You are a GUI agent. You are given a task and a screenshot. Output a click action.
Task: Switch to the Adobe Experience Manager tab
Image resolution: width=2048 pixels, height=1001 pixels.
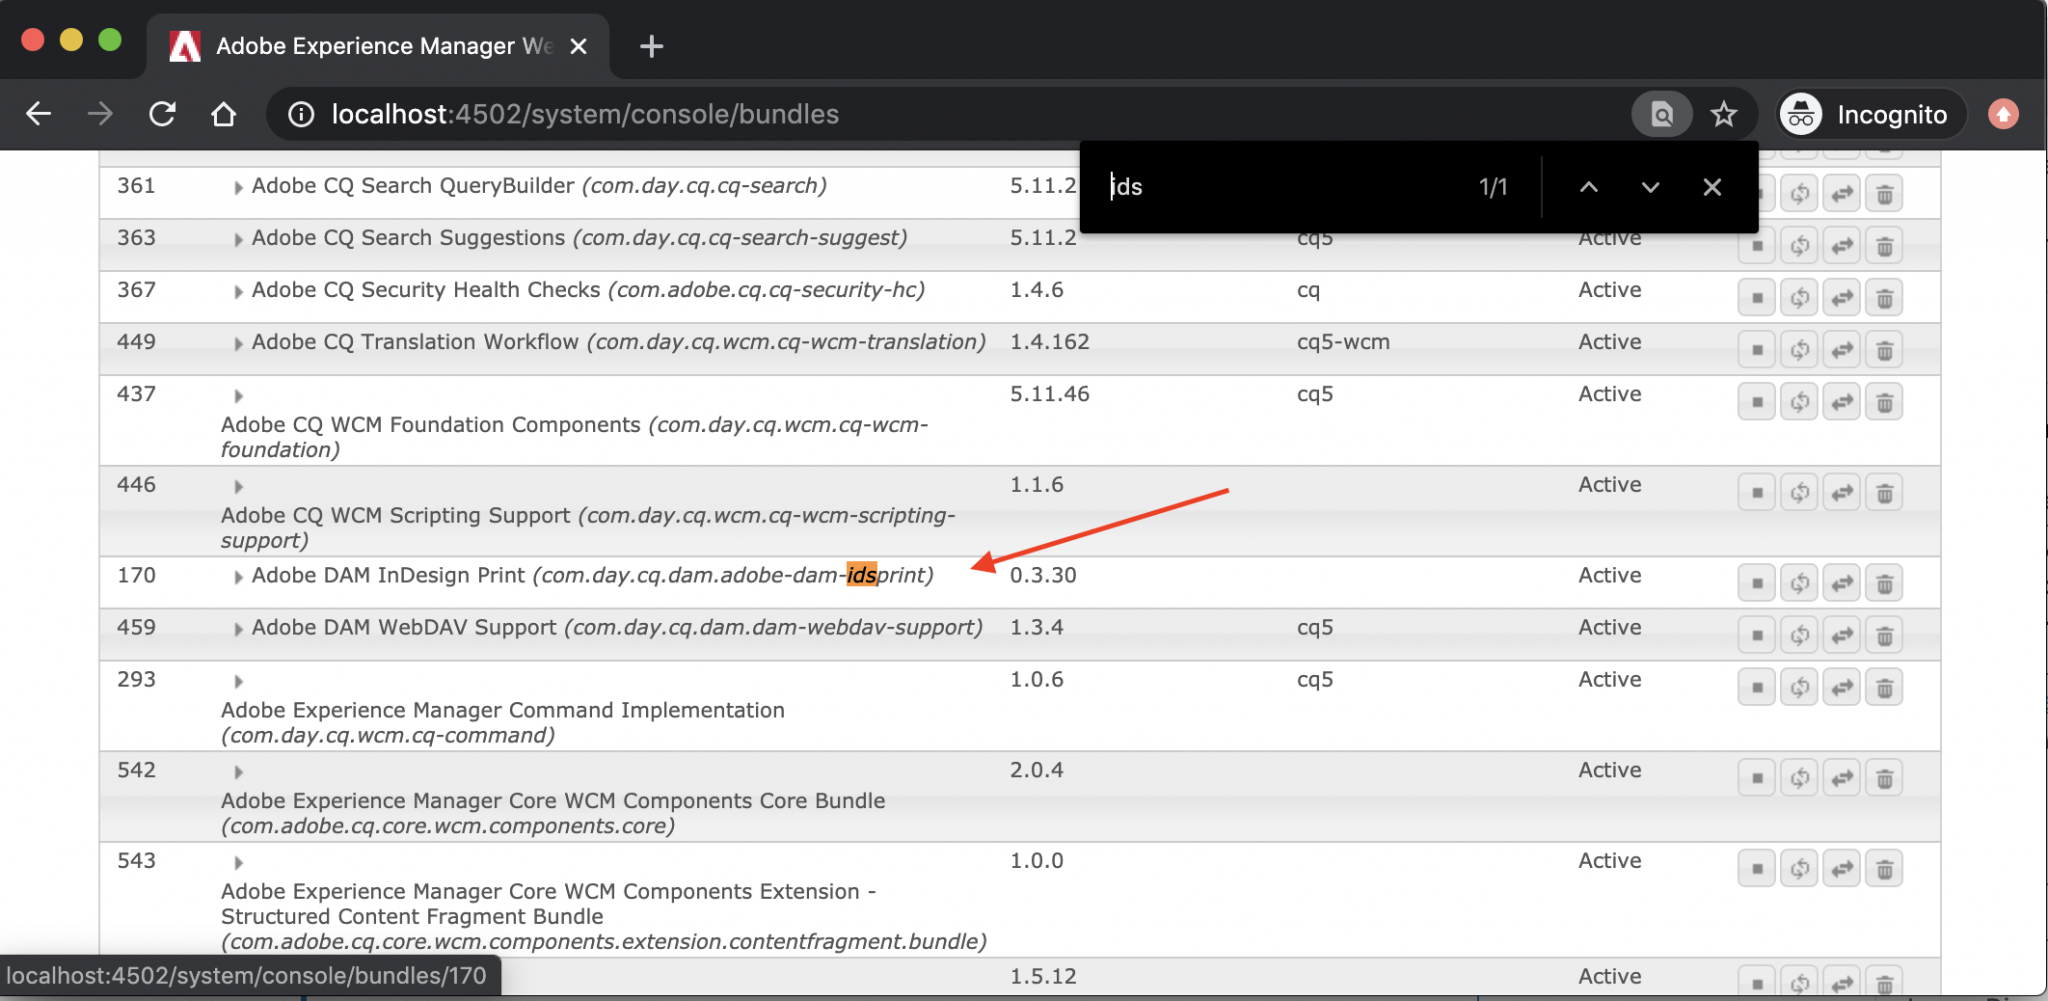pyautogui.click(x=370, y=45)
